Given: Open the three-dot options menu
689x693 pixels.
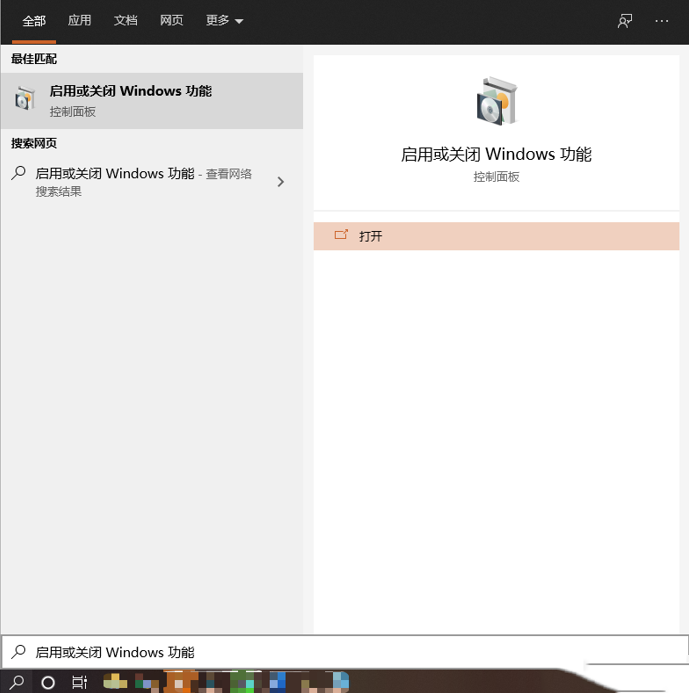Looking at the screenshot, I should click(662, 21).
